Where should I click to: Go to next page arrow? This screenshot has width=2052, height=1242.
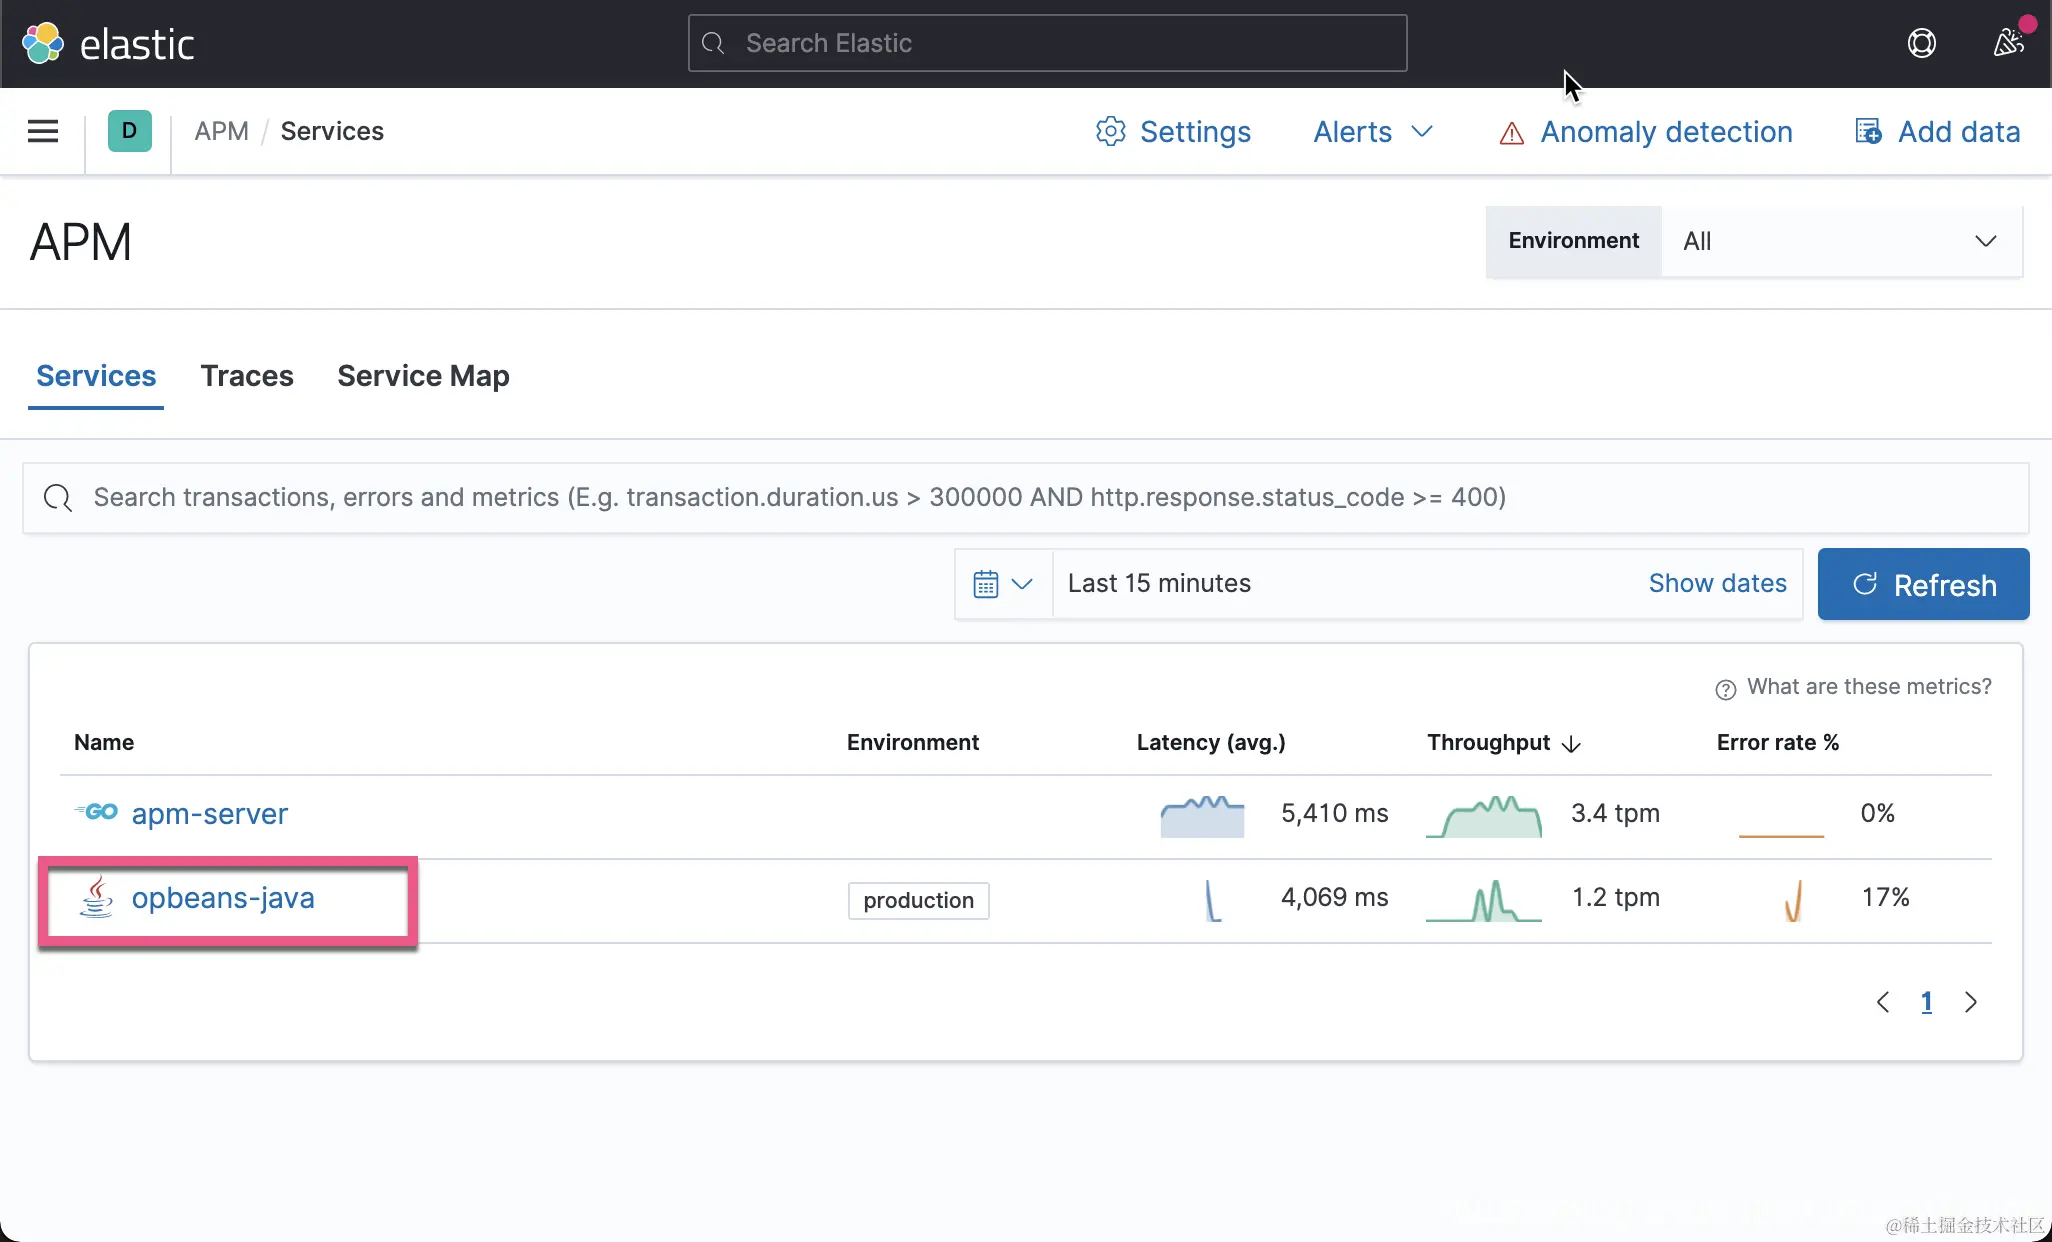click(x=1970, y=1002)
